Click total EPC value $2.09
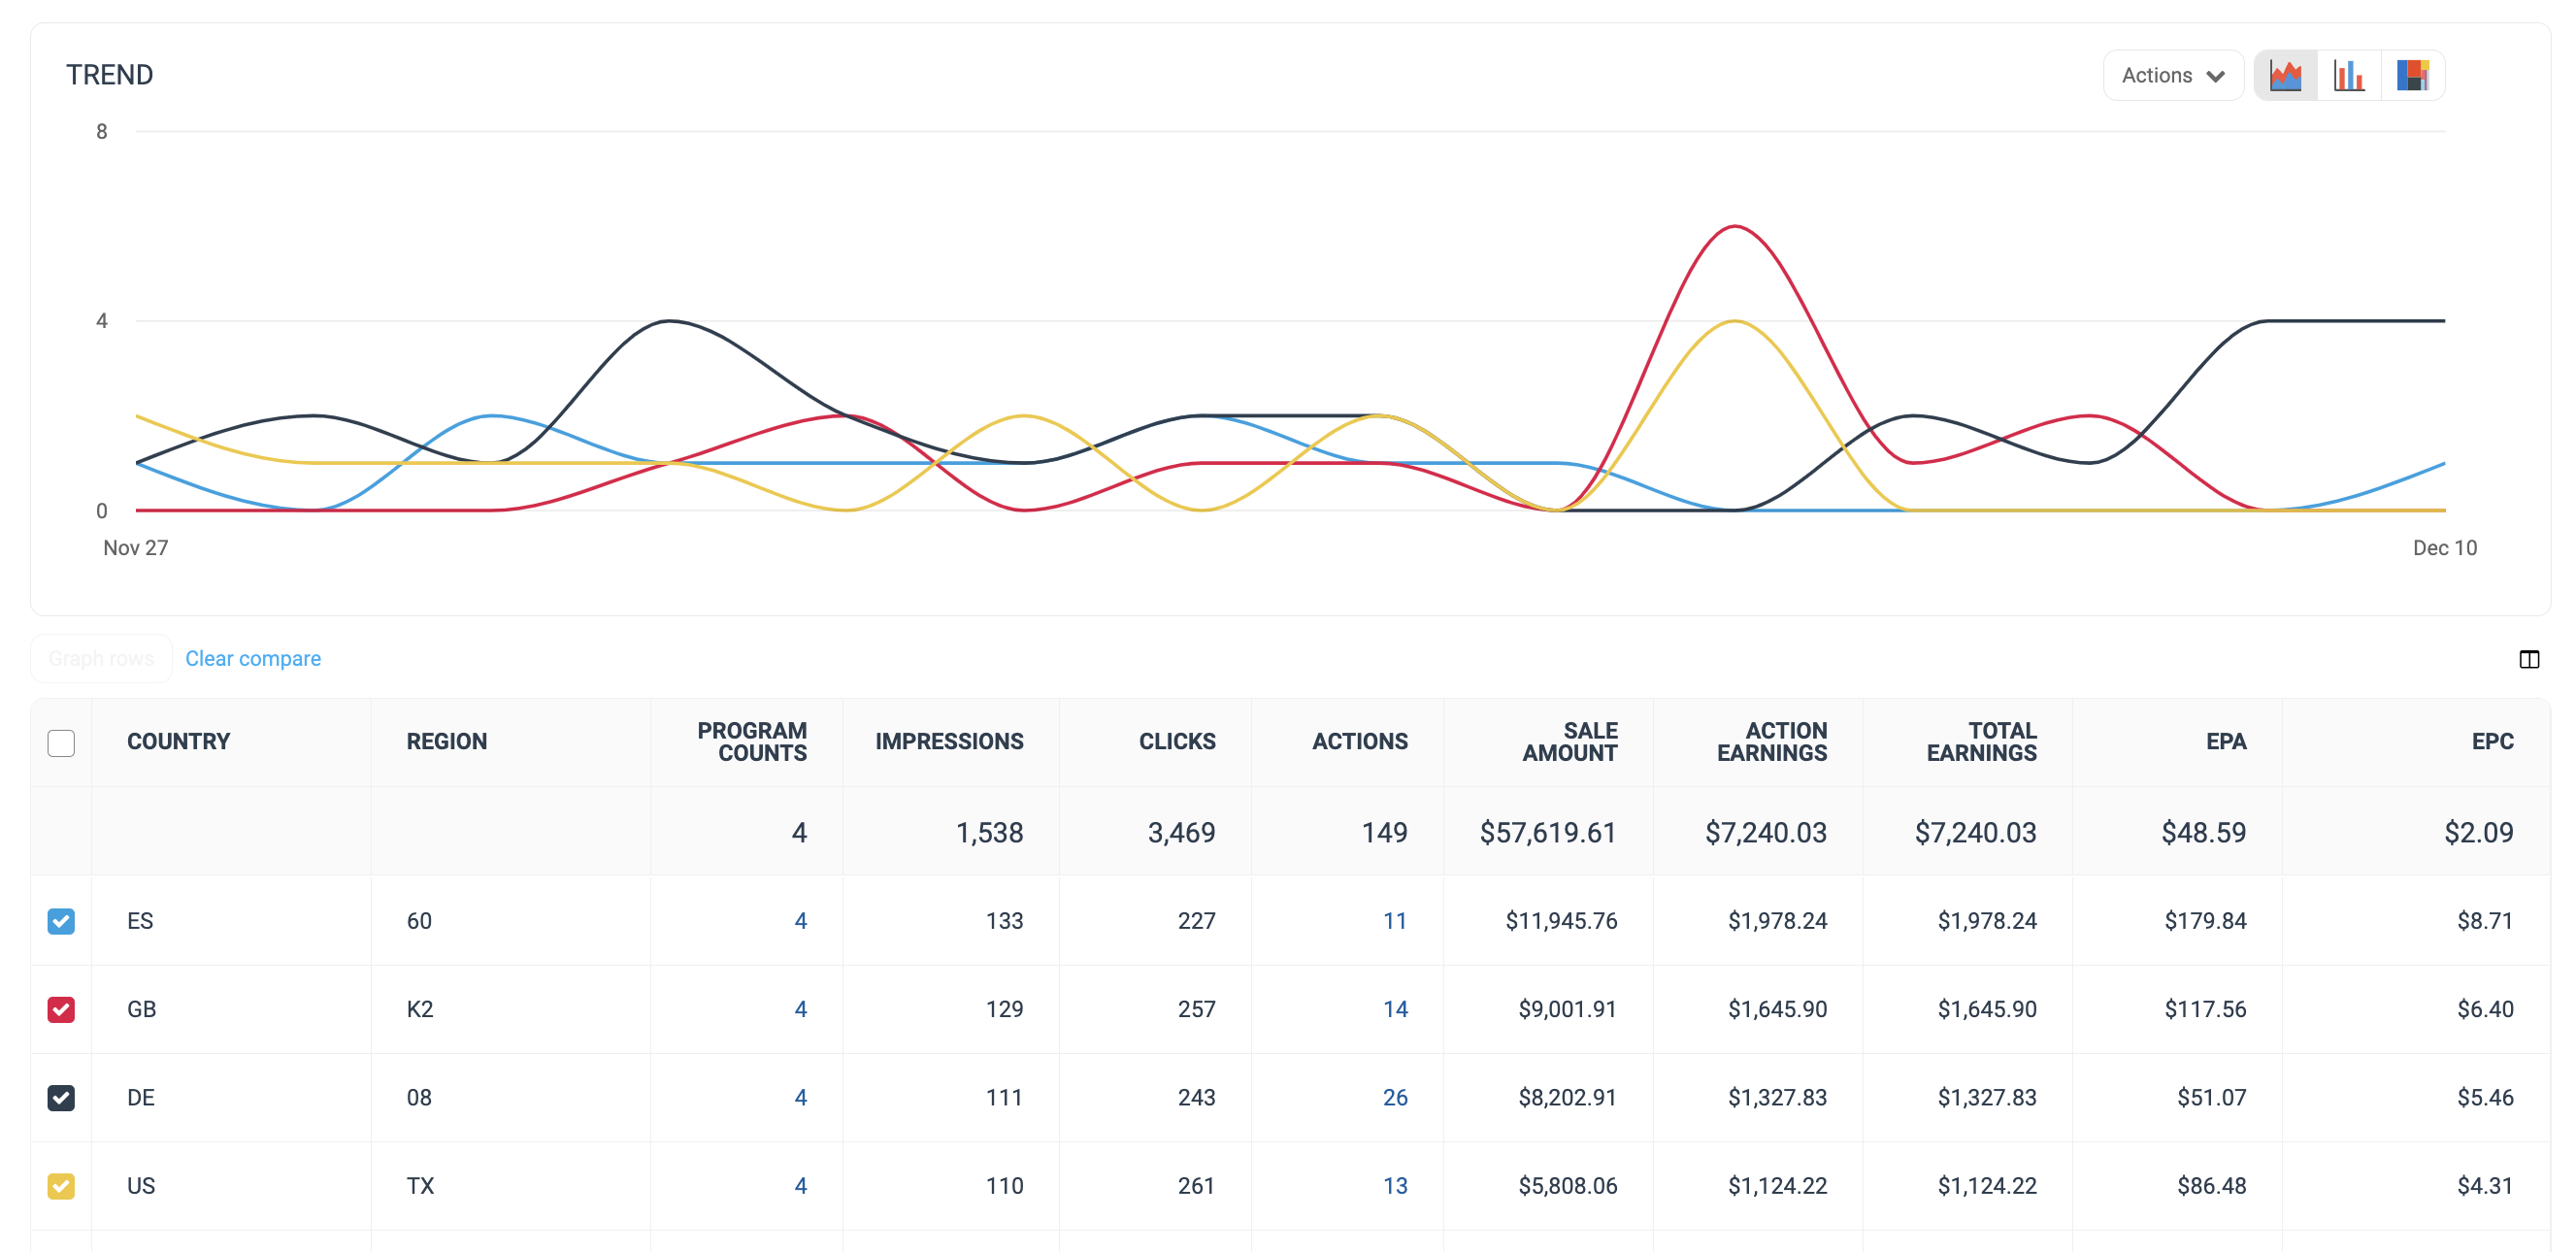This screenshot has width=2576, height=1252. click(2478, 832)
